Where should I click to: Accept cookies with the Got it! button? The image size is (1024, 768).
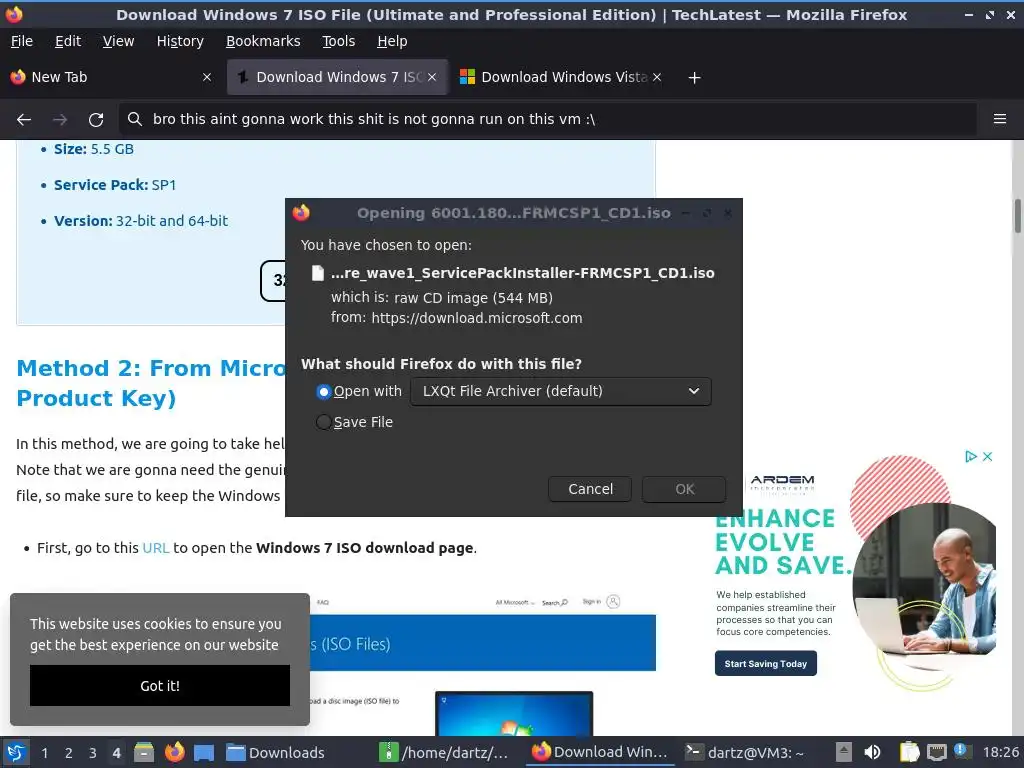pos(160,686)
